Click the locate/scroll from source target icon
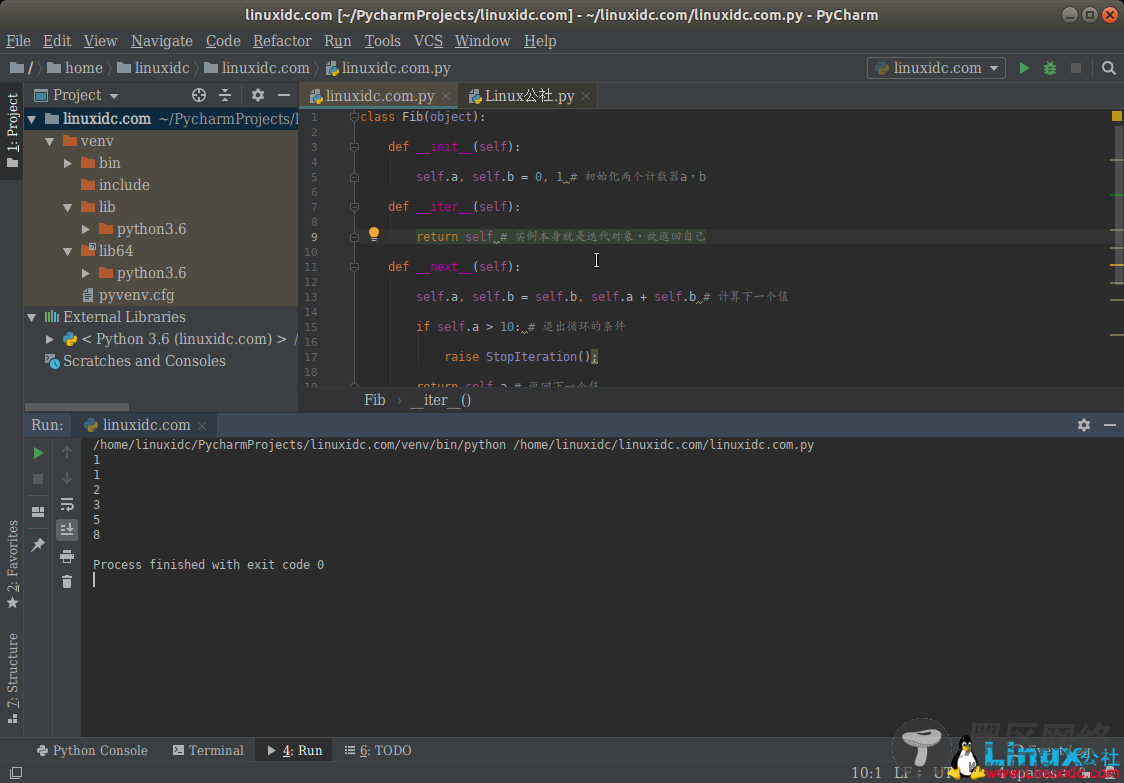 click(x=199, y=95)
